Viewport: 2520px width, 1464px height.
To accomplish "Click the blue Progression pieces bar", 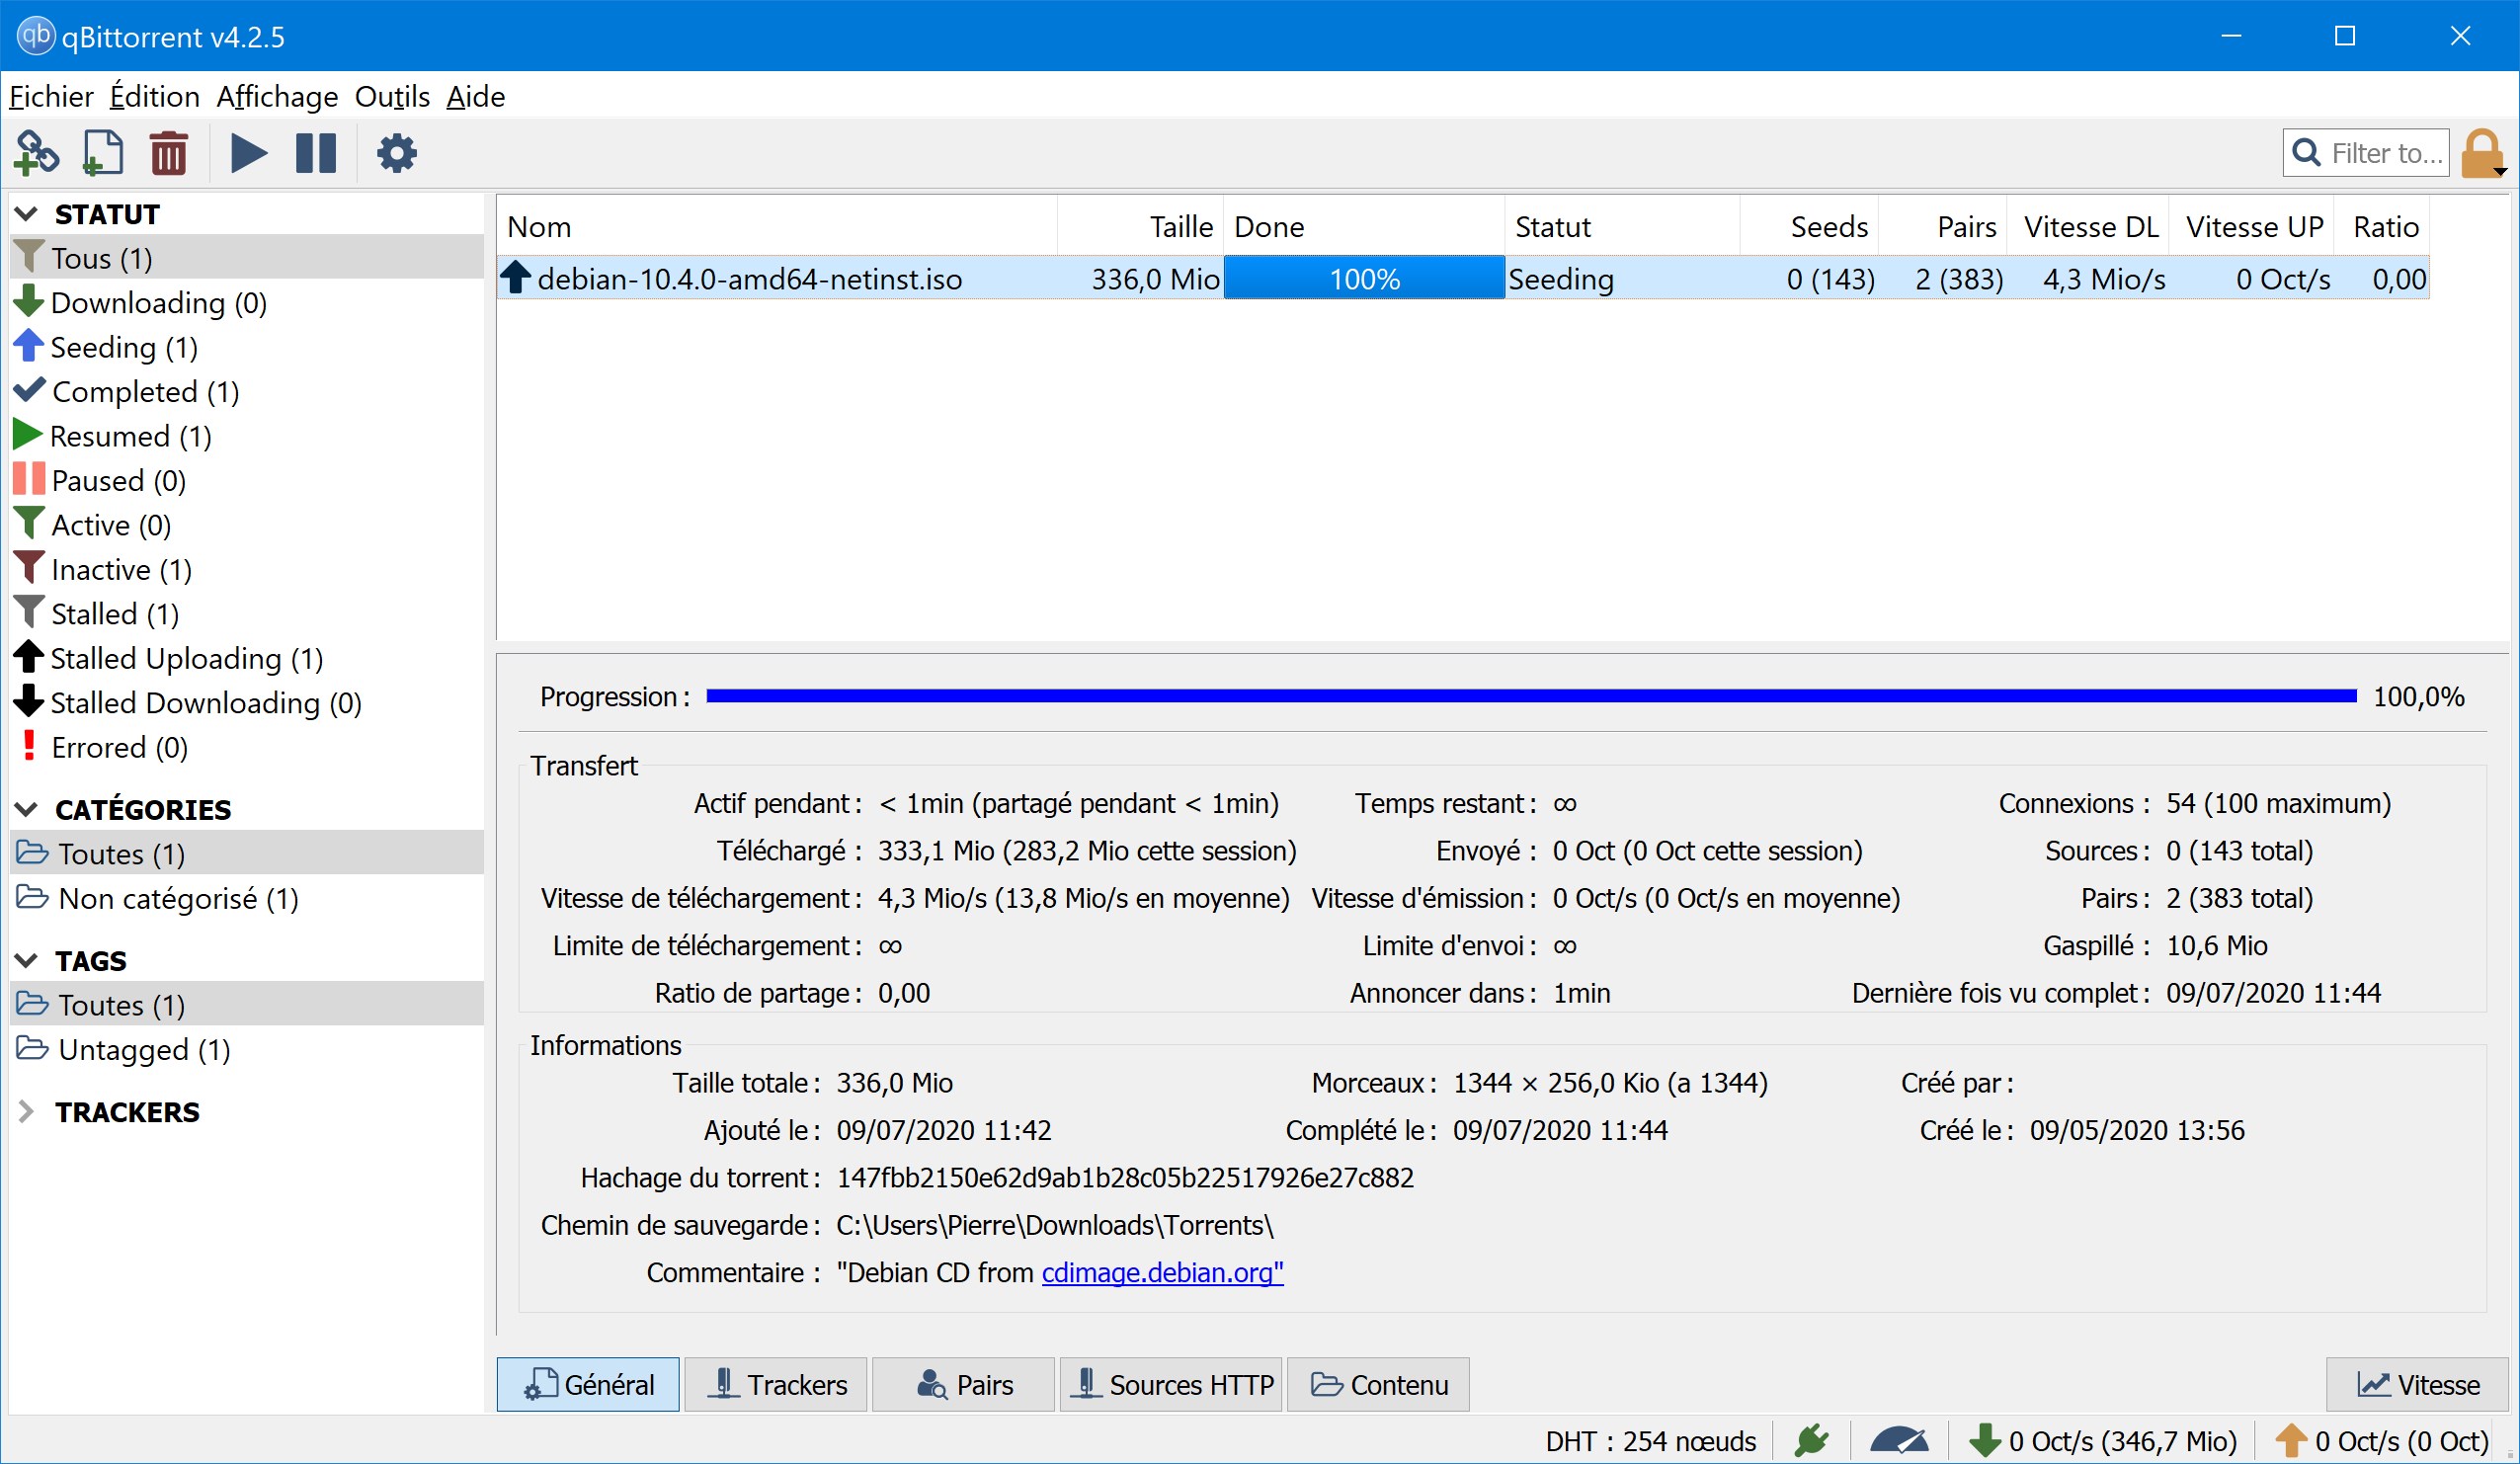I will [x=1531, y=696].
